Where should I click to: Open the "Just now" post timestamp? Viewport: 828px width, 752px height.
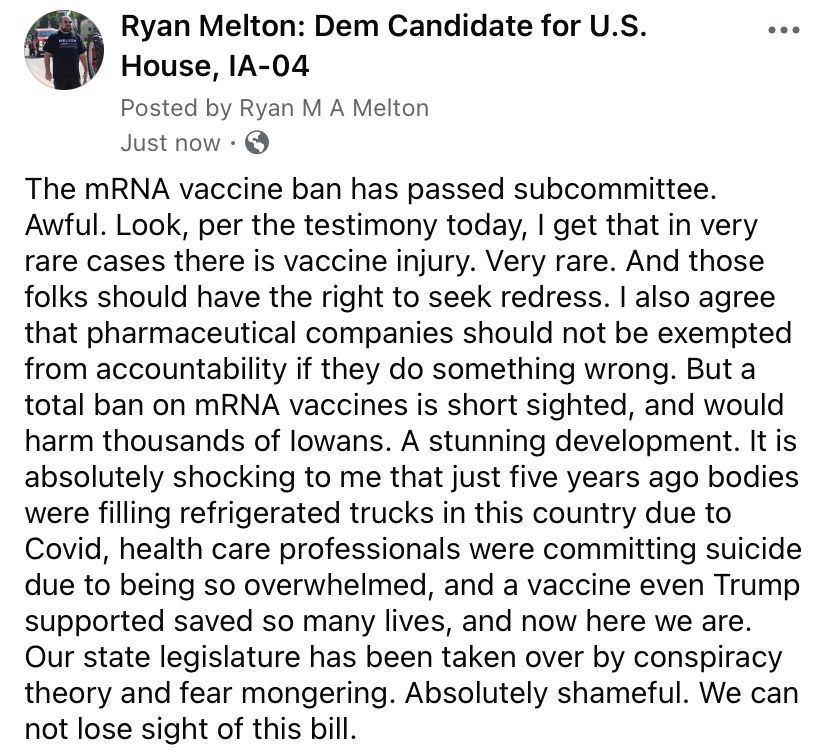[170, 143]
